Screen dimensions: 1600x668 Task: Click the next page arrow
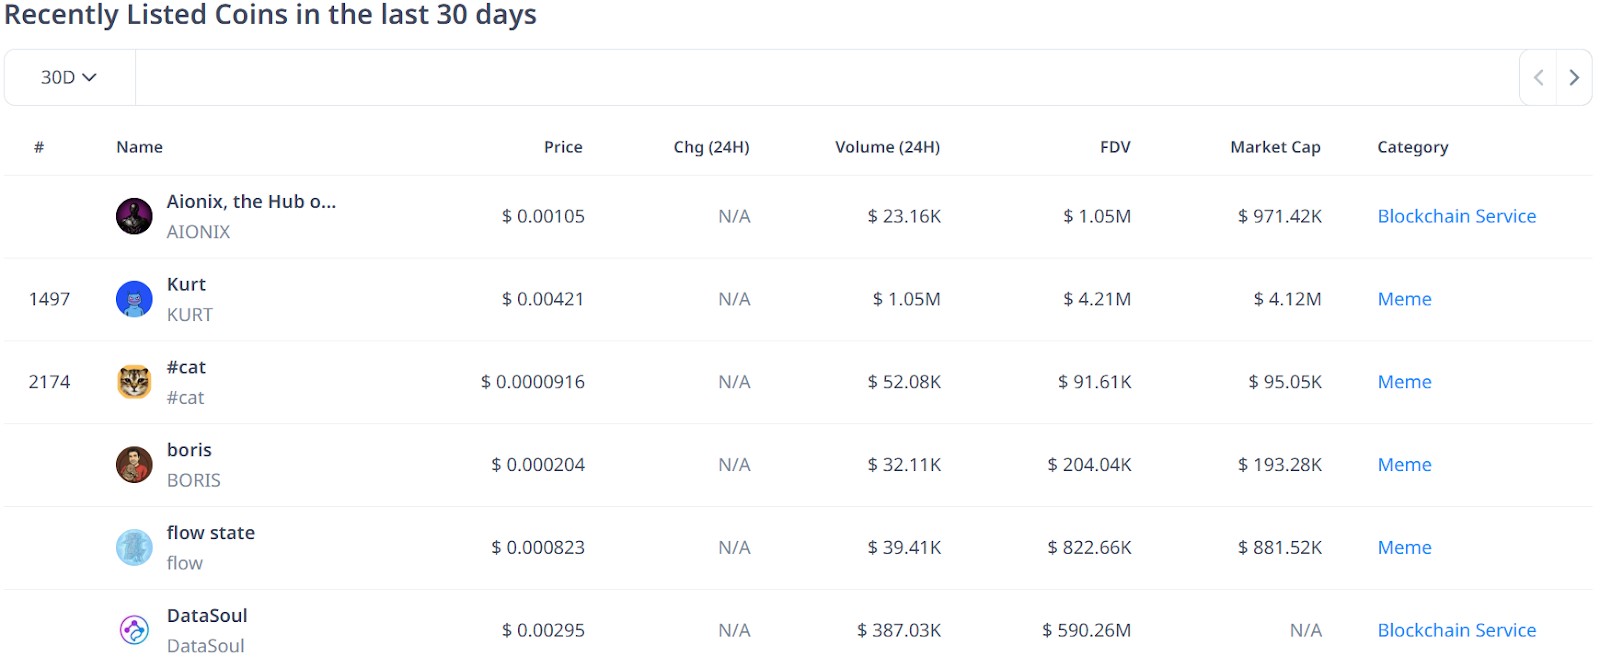coord(1574,77)
